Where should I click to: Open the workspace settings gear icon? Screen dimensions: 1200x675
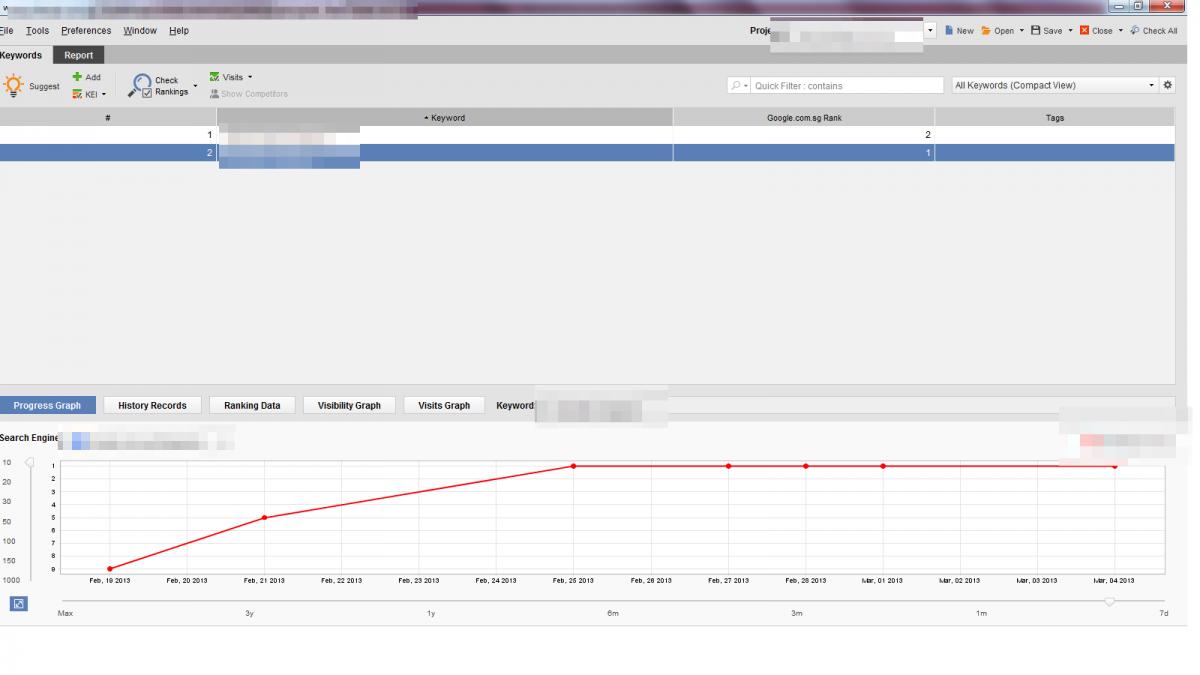coord(1167,86)
